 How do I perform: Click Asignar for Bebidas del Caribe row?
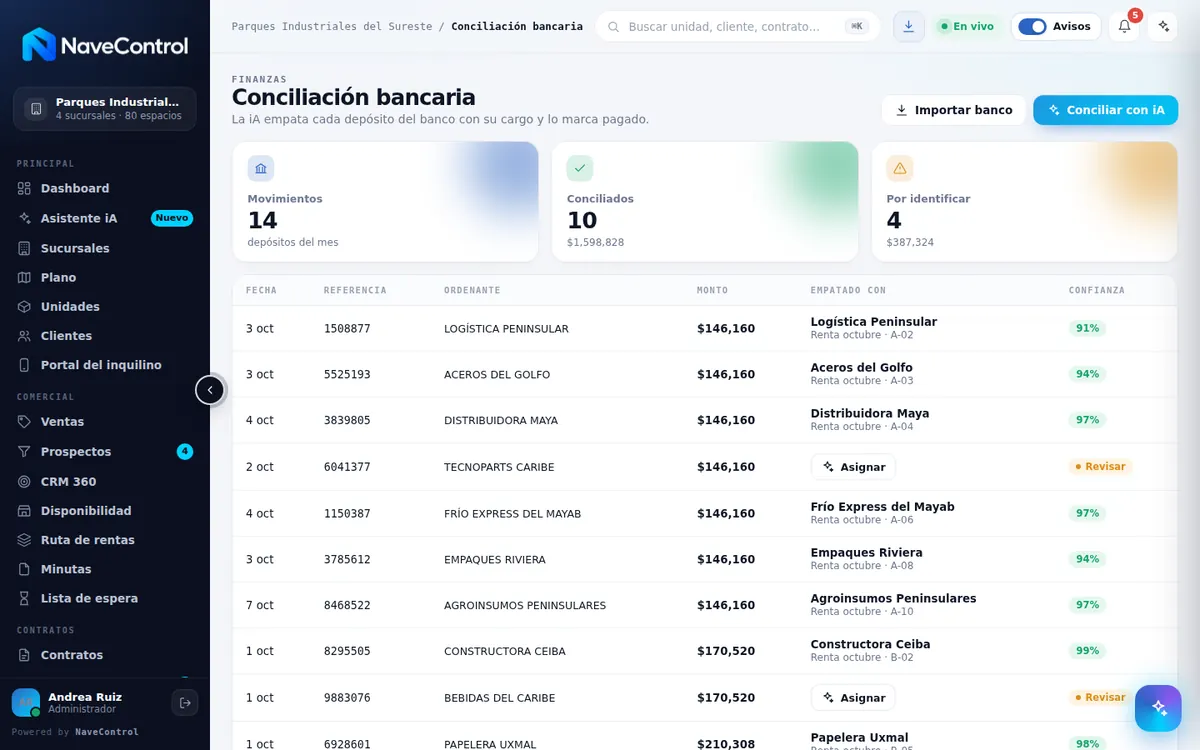853,698
